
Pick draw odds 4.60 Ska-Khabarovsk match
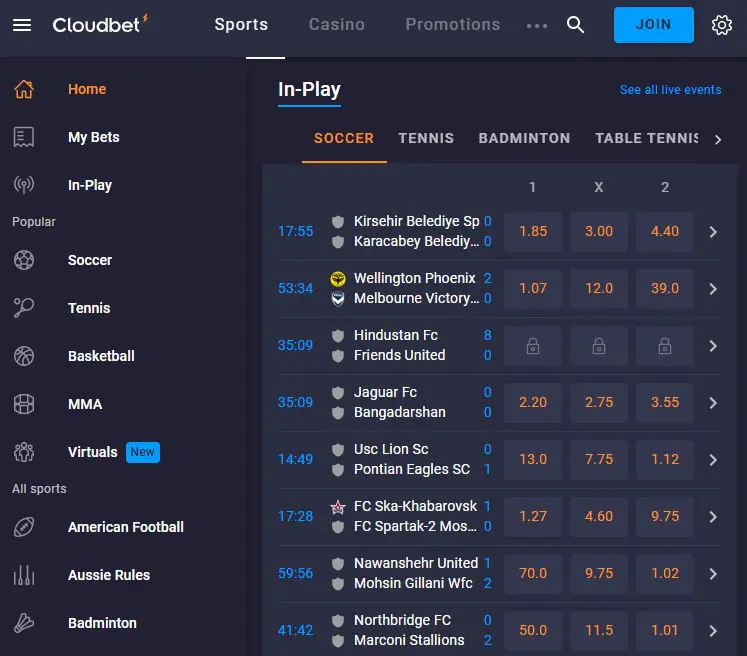(x=599, y=516)
